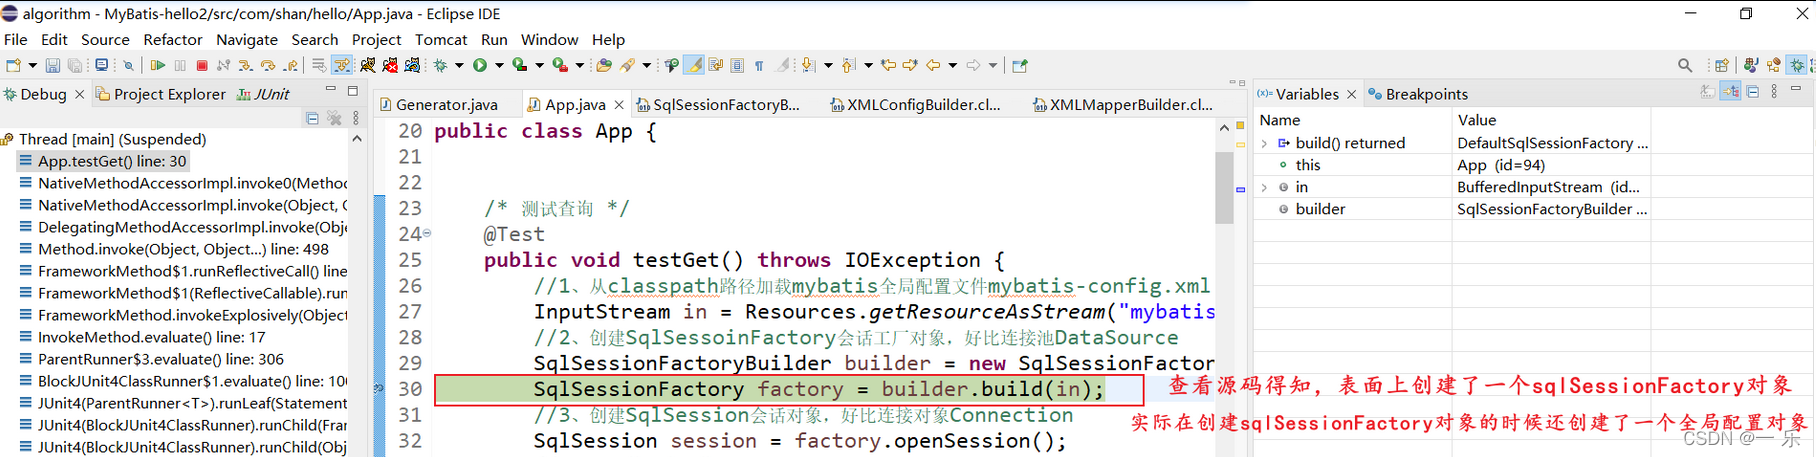The width and height of the screenshot is (1816, 457).
Task: Click Next Annotation icon
Action: point(808,65)
